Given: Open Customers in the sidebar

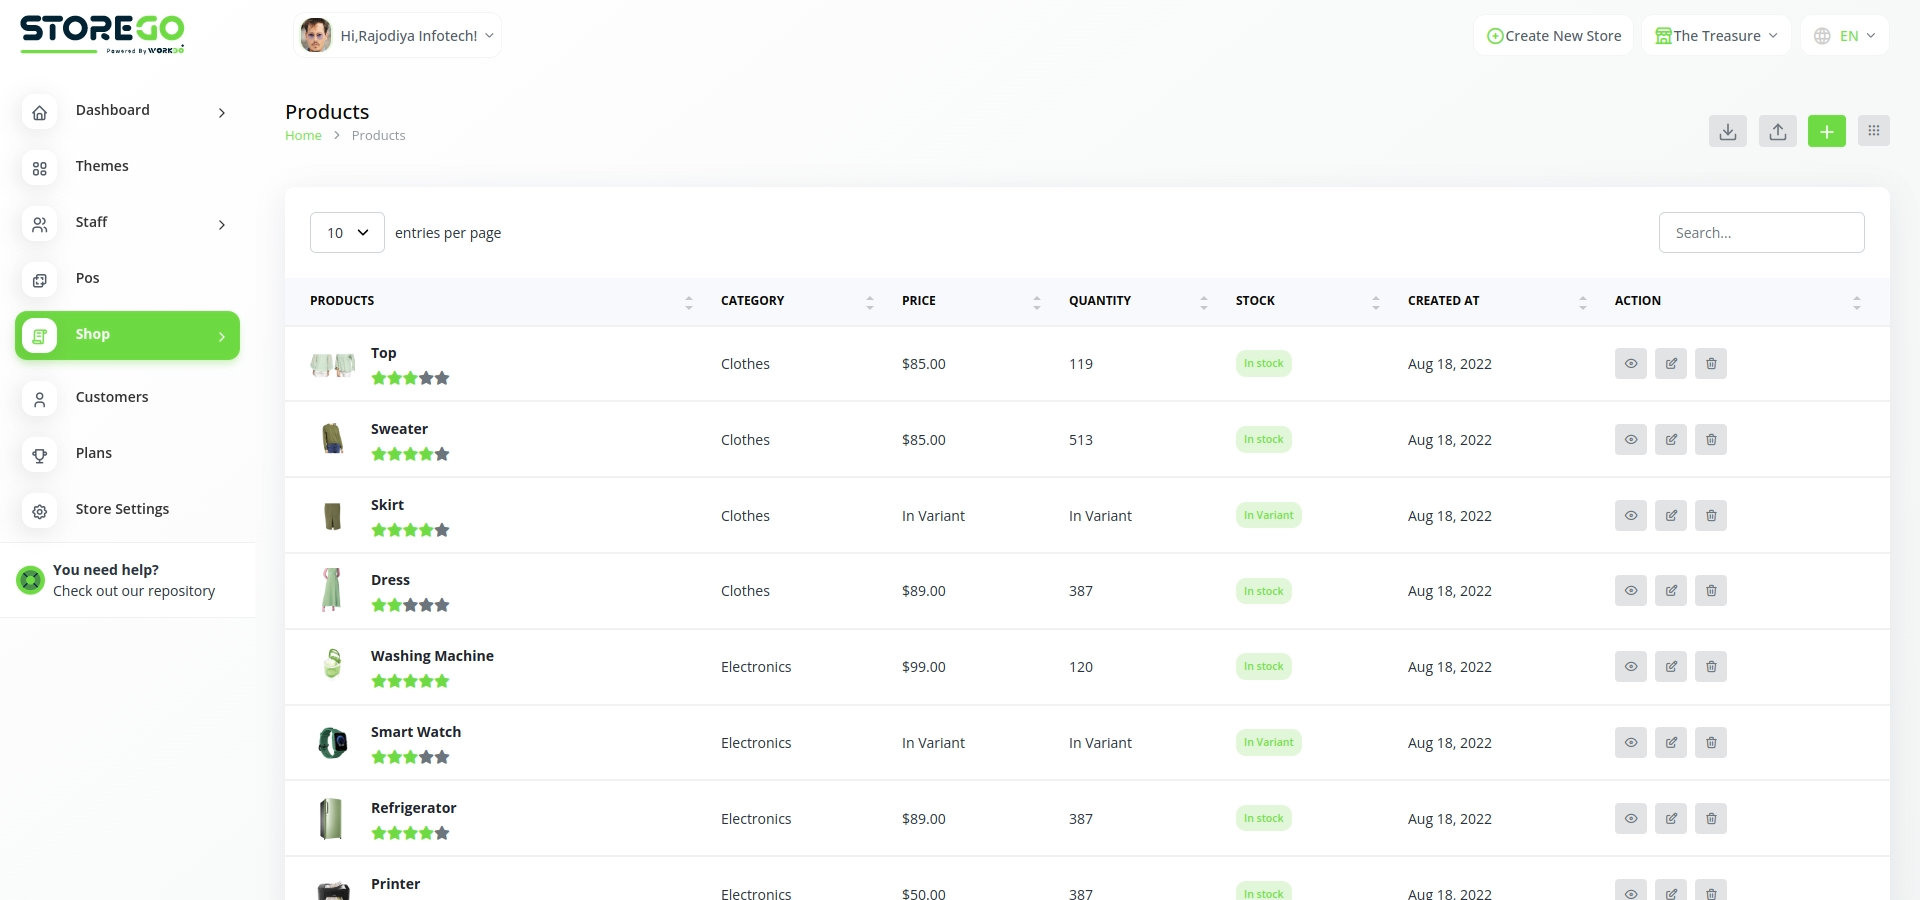Looking at the screenshot, I should [x=112, y=398].
